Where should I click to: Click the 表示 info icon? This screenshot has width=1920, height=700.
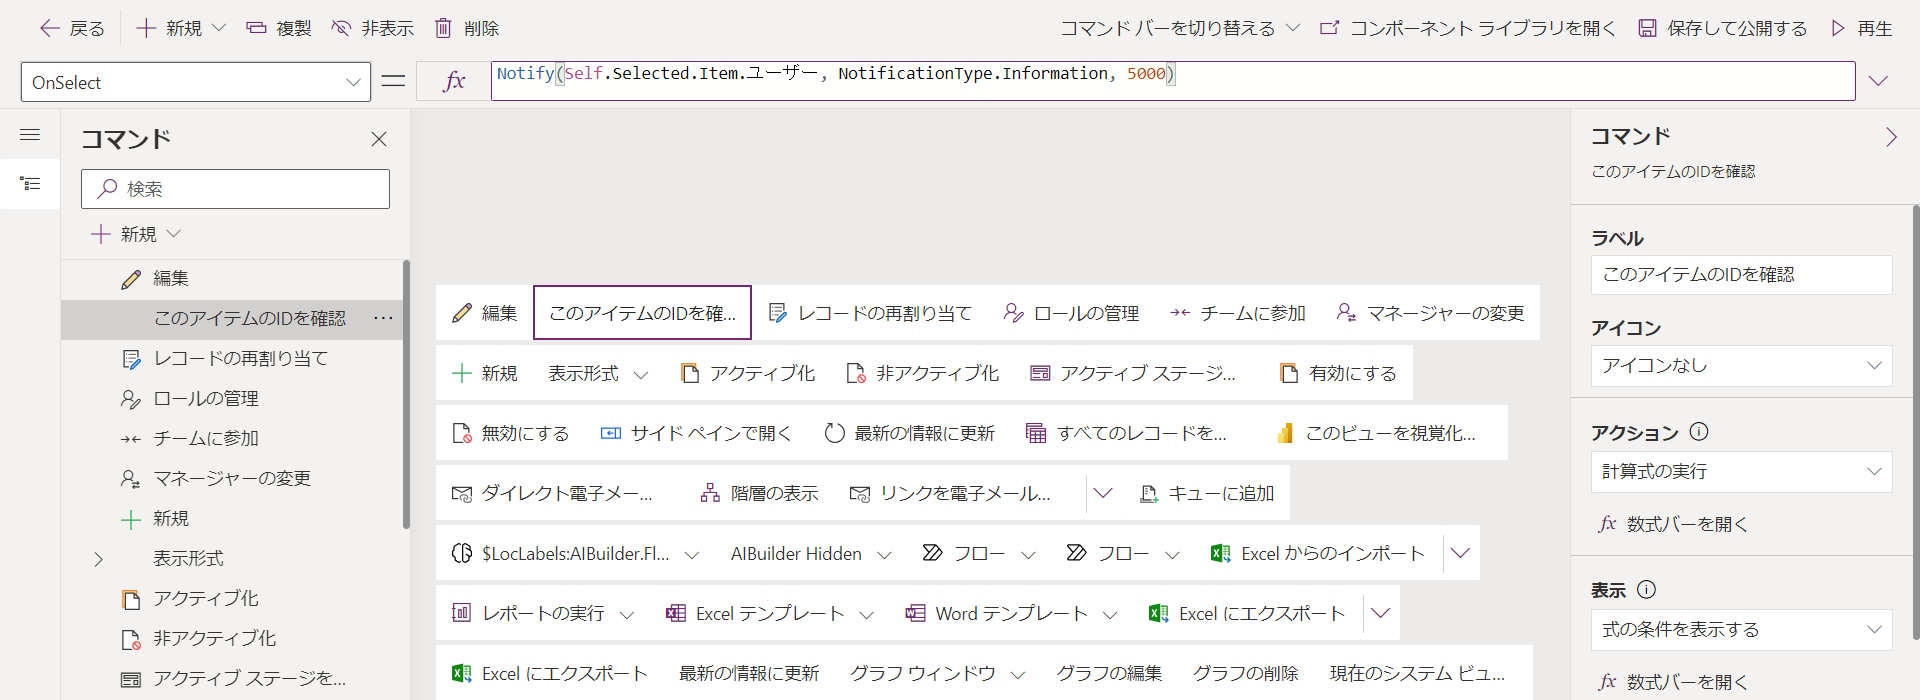1647,590
